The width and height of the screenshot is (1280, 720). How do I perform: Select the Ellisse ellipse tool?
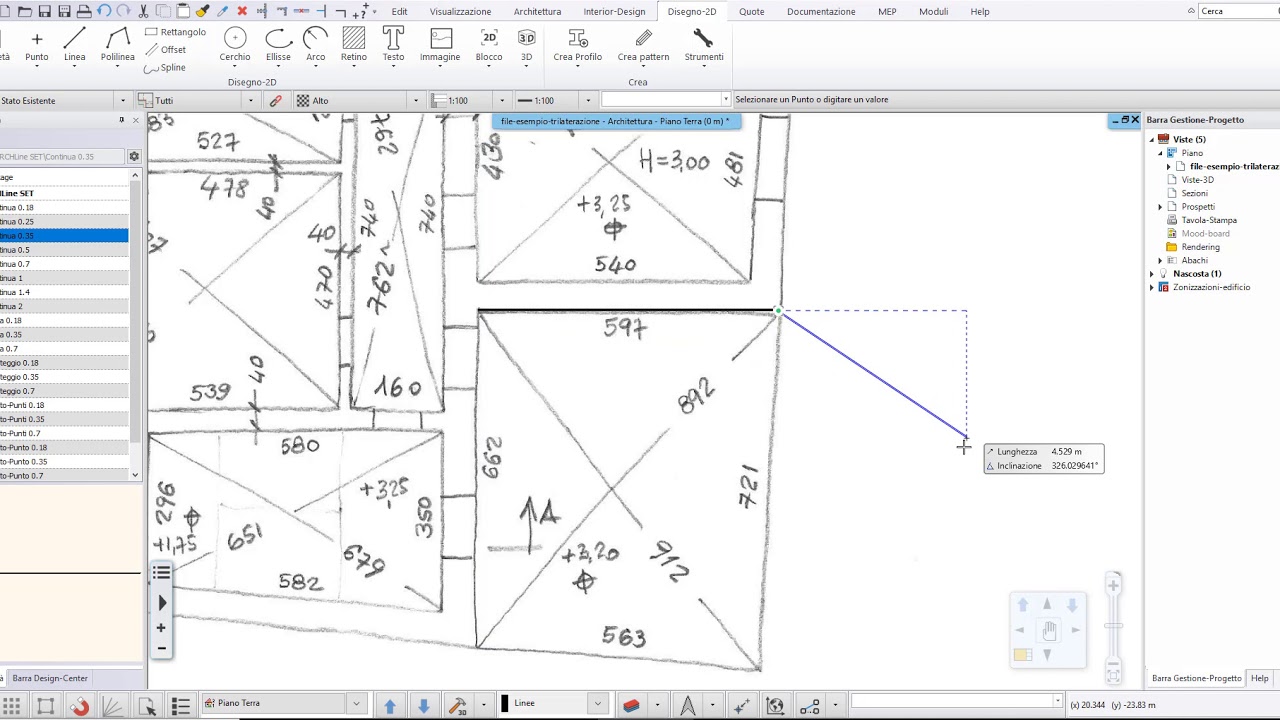[x=278, y=46]
